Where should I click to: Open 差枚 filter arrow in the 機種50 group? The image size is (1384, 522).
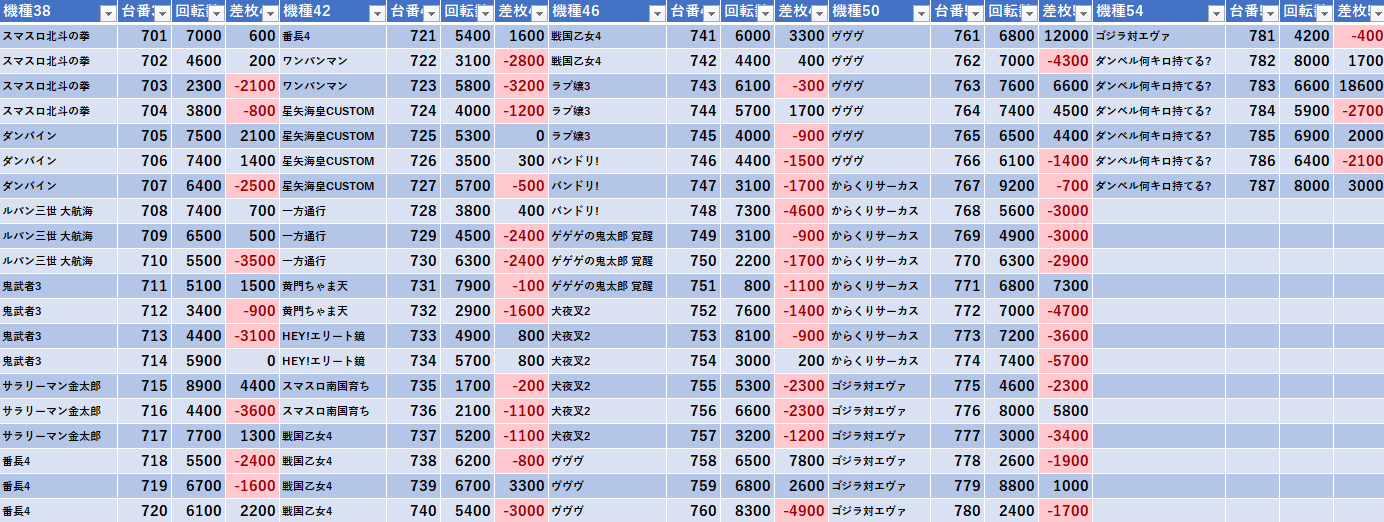tap(1082, 13)
